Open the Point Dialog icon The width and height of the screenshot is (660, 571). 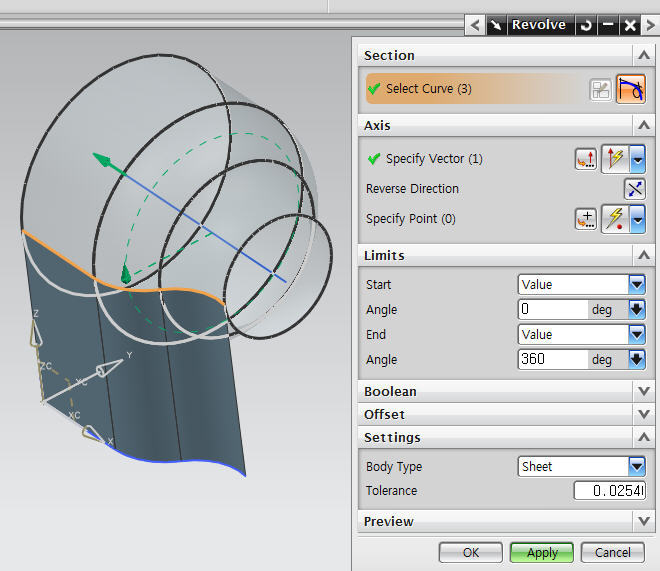click(x=586, y=219)
